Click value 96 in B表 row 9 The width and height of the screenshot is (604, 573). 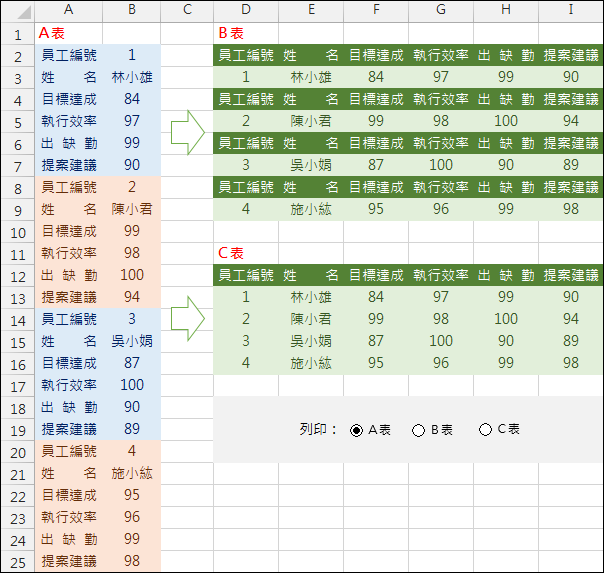click(x=441, y=209)
